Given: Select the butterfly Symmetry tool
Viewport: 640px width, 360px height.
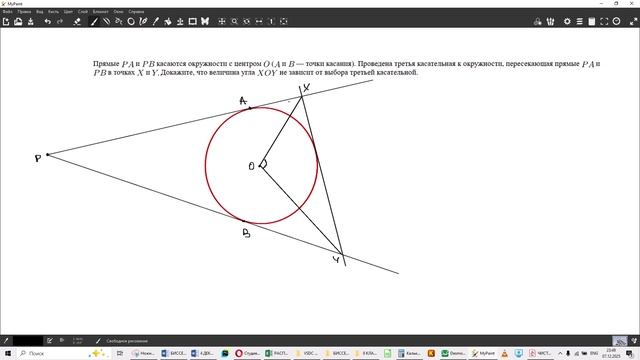Looking at the screenshot, I should 205,21.
